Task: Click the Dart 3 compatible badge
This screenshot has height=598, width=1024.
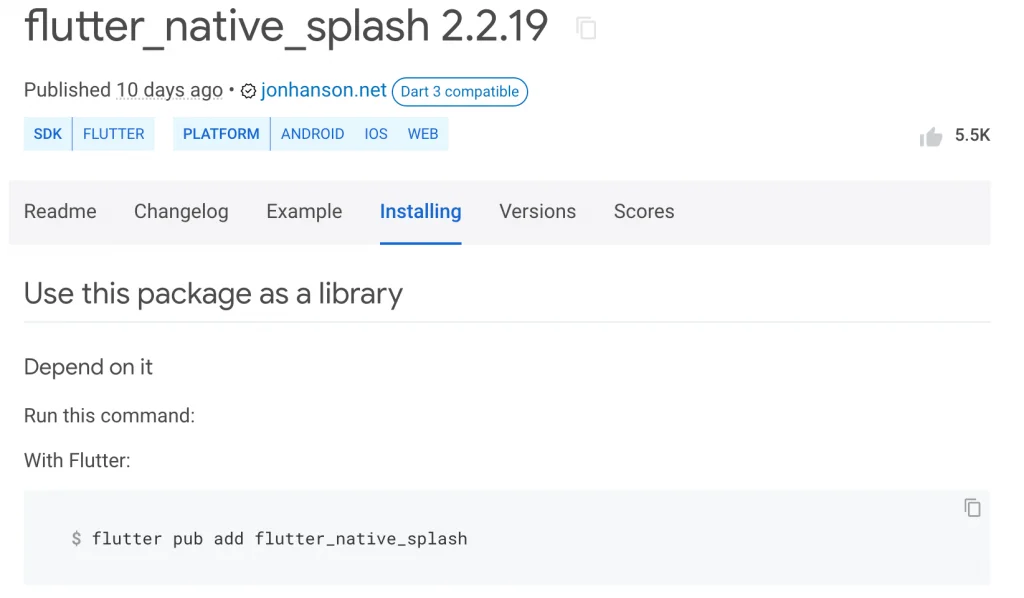Action: pos(459,91)
